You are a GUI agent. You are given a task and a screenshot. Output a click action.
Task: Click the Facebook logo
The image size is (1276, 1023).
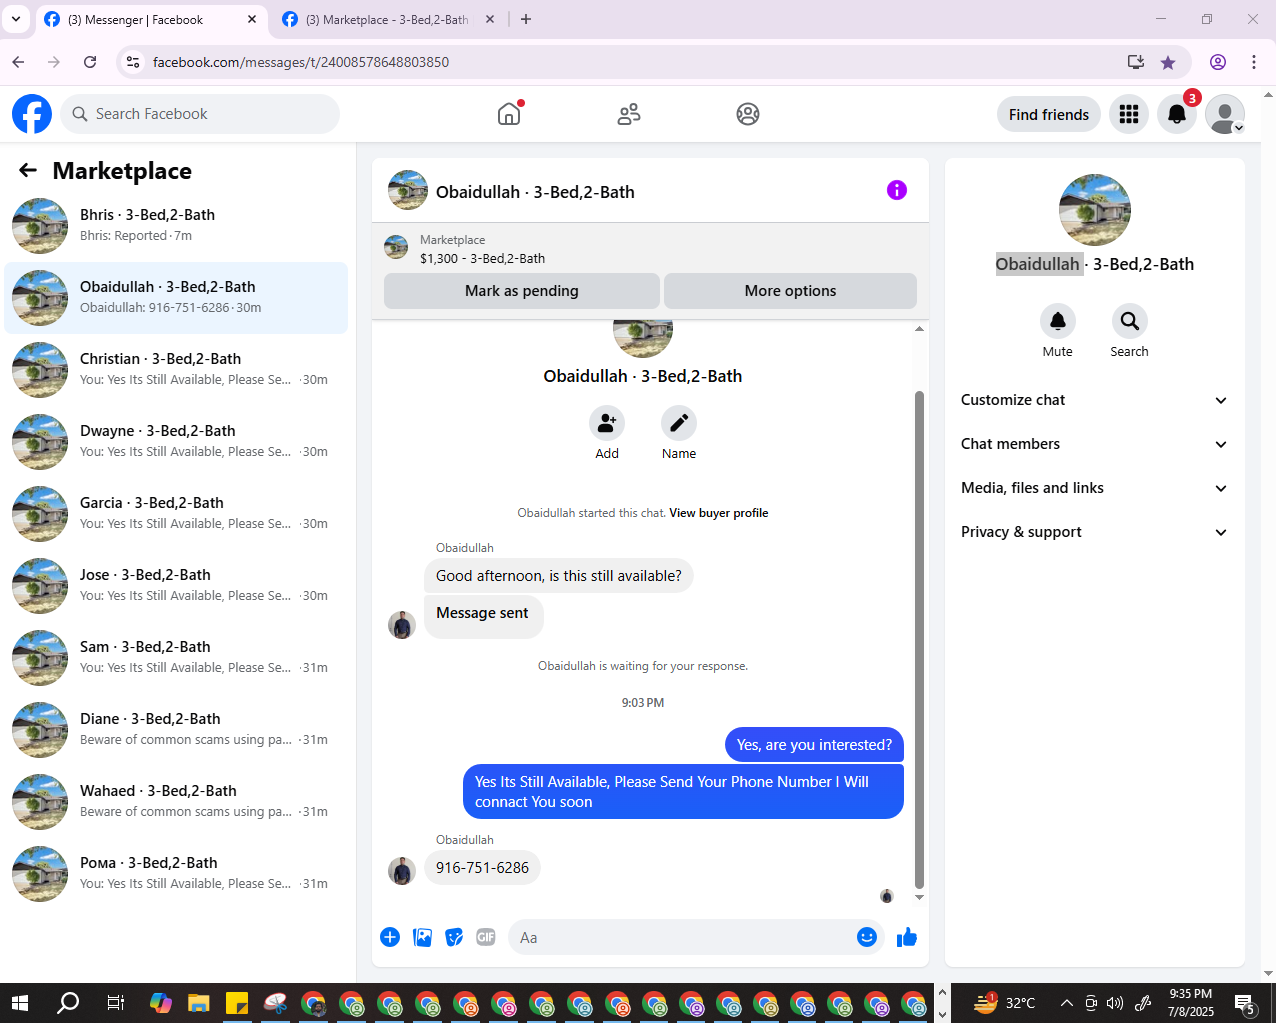click(x=32, y=114)
